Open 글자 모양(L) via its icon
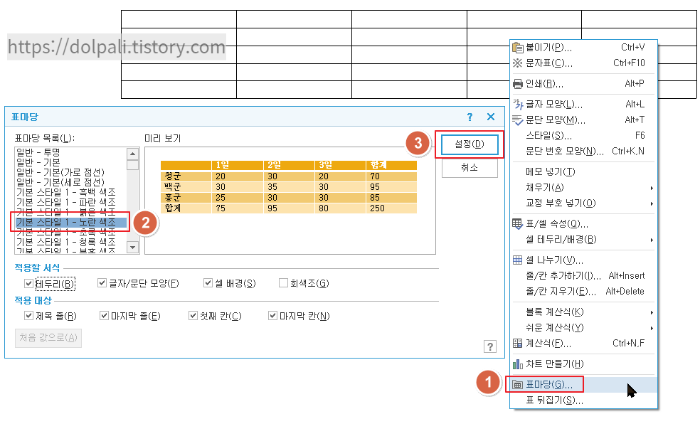 (517, 104)
